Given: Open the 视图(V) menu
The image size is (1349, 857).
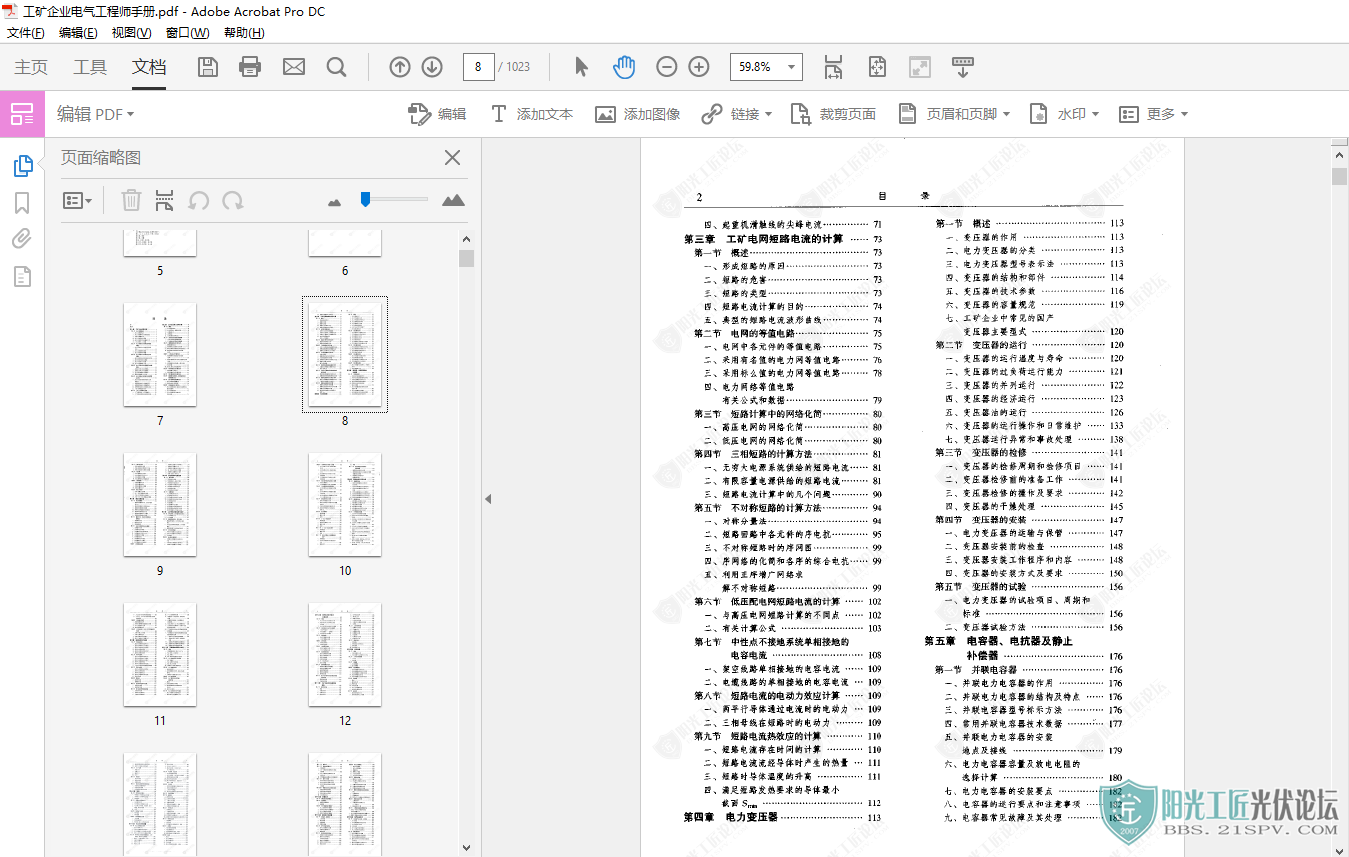Looking at the screenshot, I should pyautogui.click(x=131, y=33).
